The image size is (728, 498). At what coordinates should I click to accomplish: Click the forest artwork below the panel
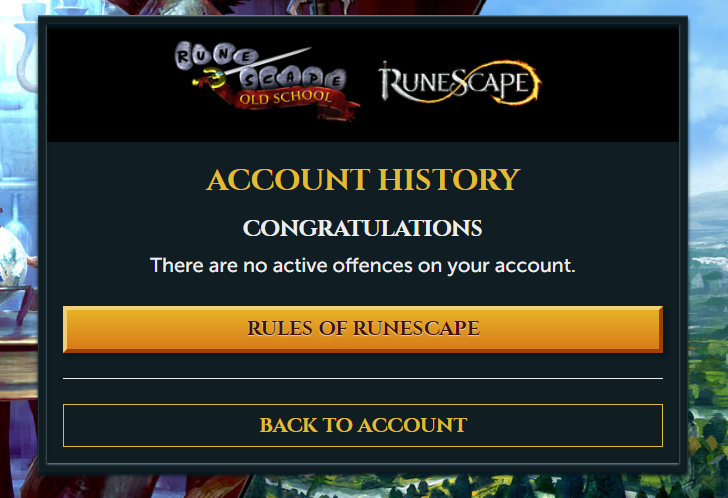click(464, 486)
